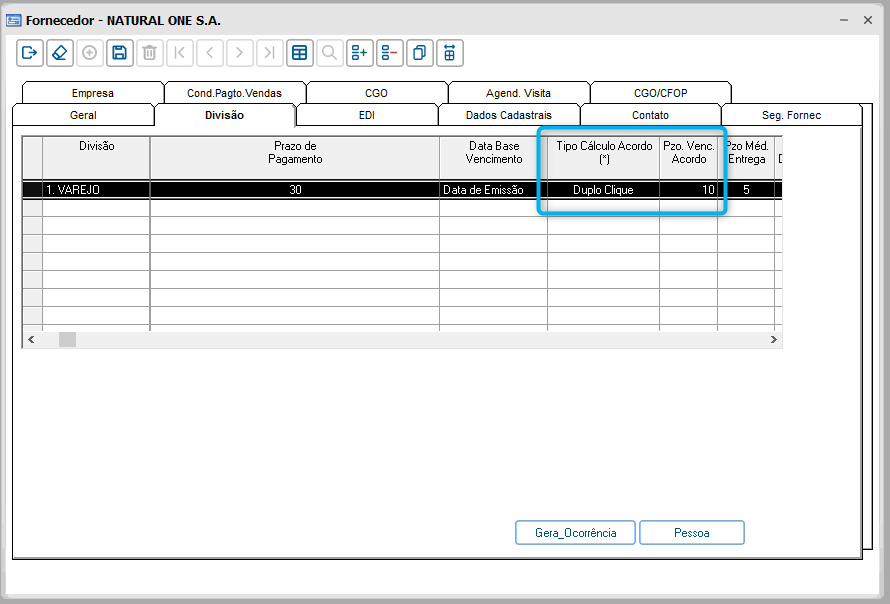Screen dimensions: 890x604
Task: Click the Fornecedor window title icon
Action: click(x=14, y=20)
